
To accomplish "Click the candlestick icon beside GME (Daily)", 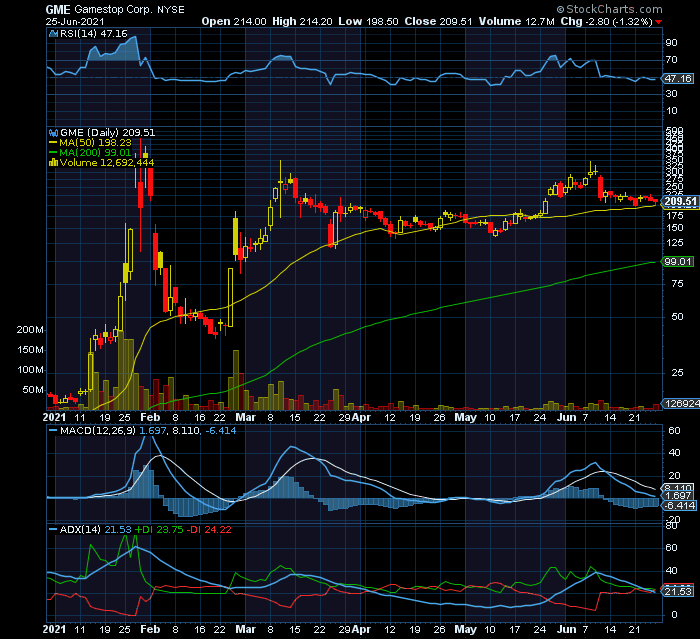I will [54, 133].
